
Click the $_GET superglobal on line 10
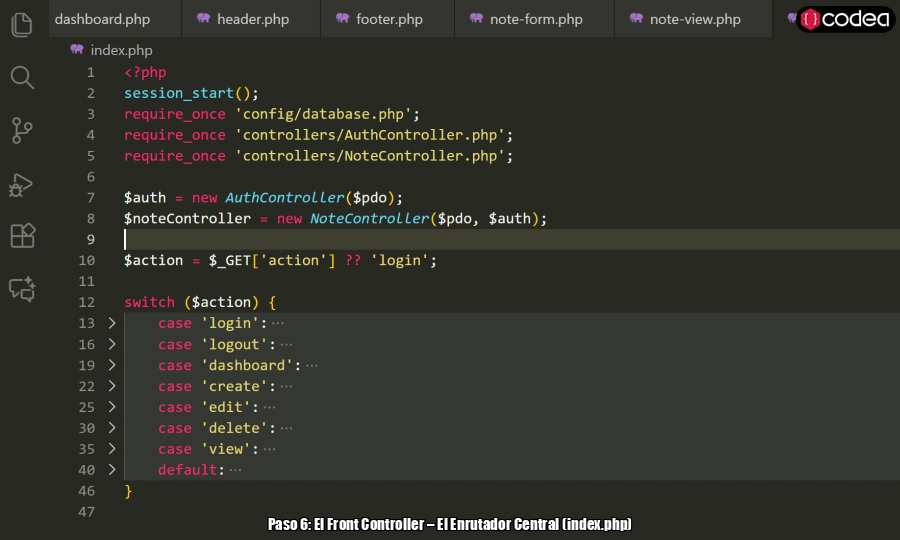click(x=230, y=260)
